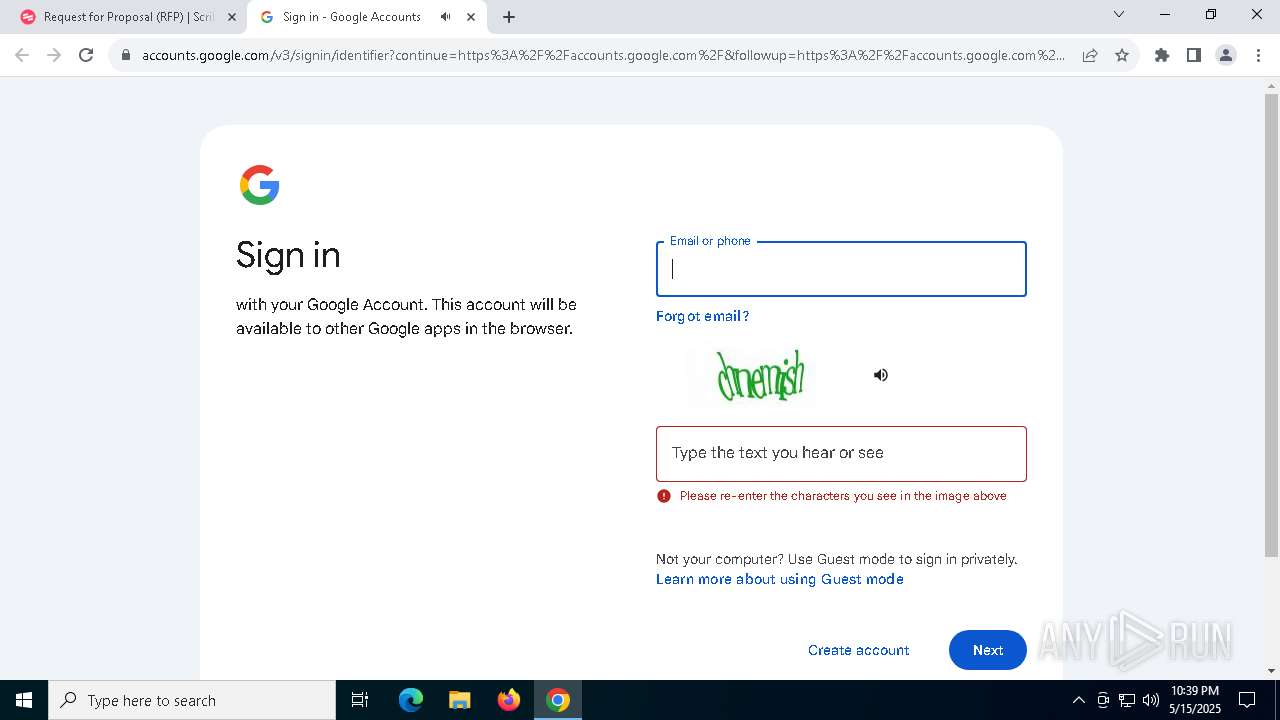This screenshot has height=720, width=1280.
Task: Open the Chrome profile avatar
Action: click(1226, 55)
